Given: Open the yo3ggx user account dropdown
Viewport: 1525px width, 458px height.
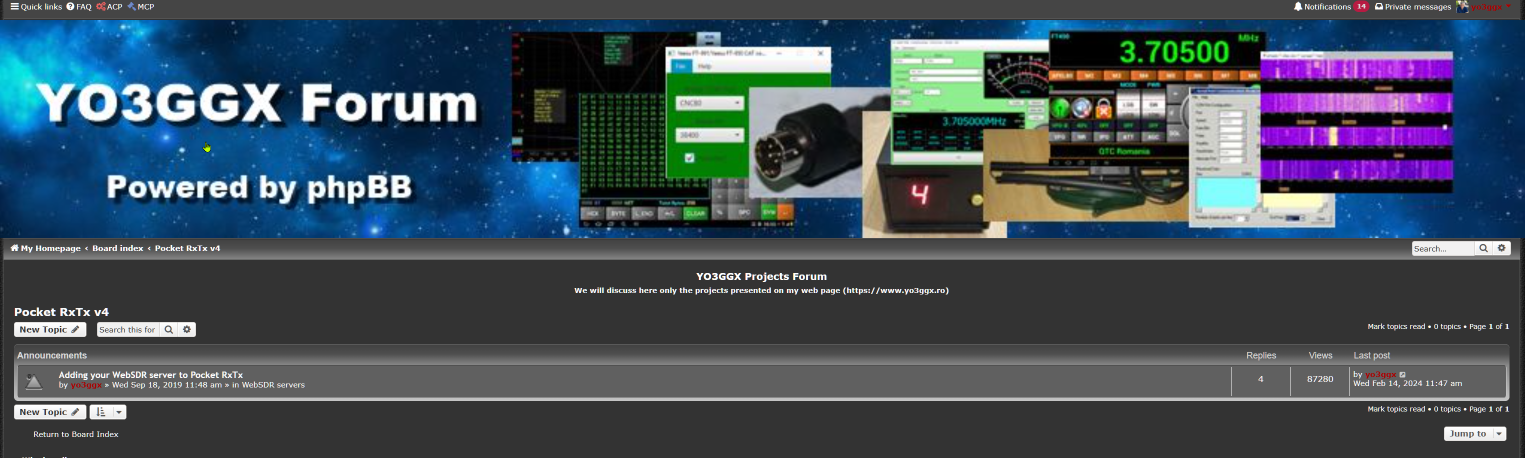Looking at the screenshot, I should [1486, 7].
